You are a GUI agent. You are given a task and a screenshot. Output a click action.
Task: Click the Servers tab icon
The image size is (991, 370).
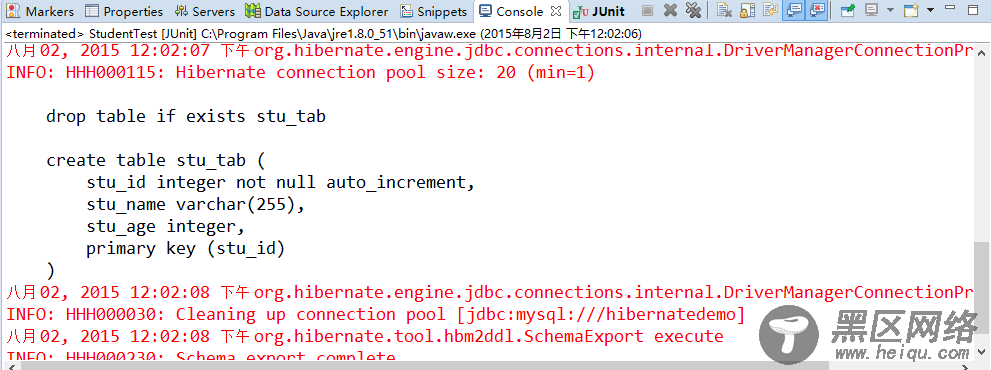181,11
